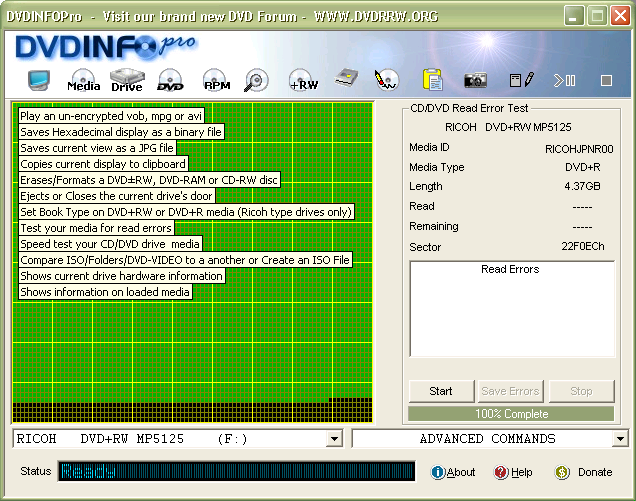Screen dimensions: 636x501
Task: Click the Ready status display
Action: click(x=236, y=471)
